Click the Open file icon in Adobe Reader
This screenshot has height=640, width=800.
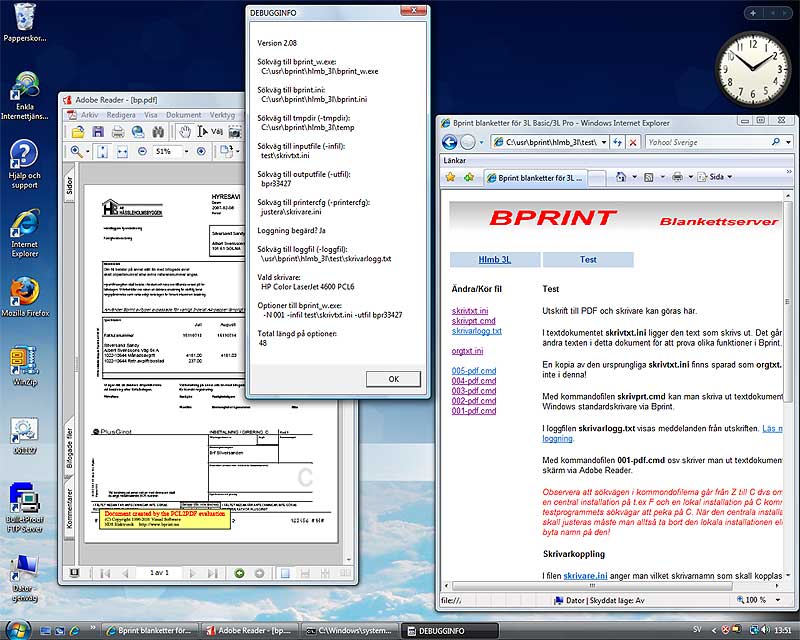76,132
